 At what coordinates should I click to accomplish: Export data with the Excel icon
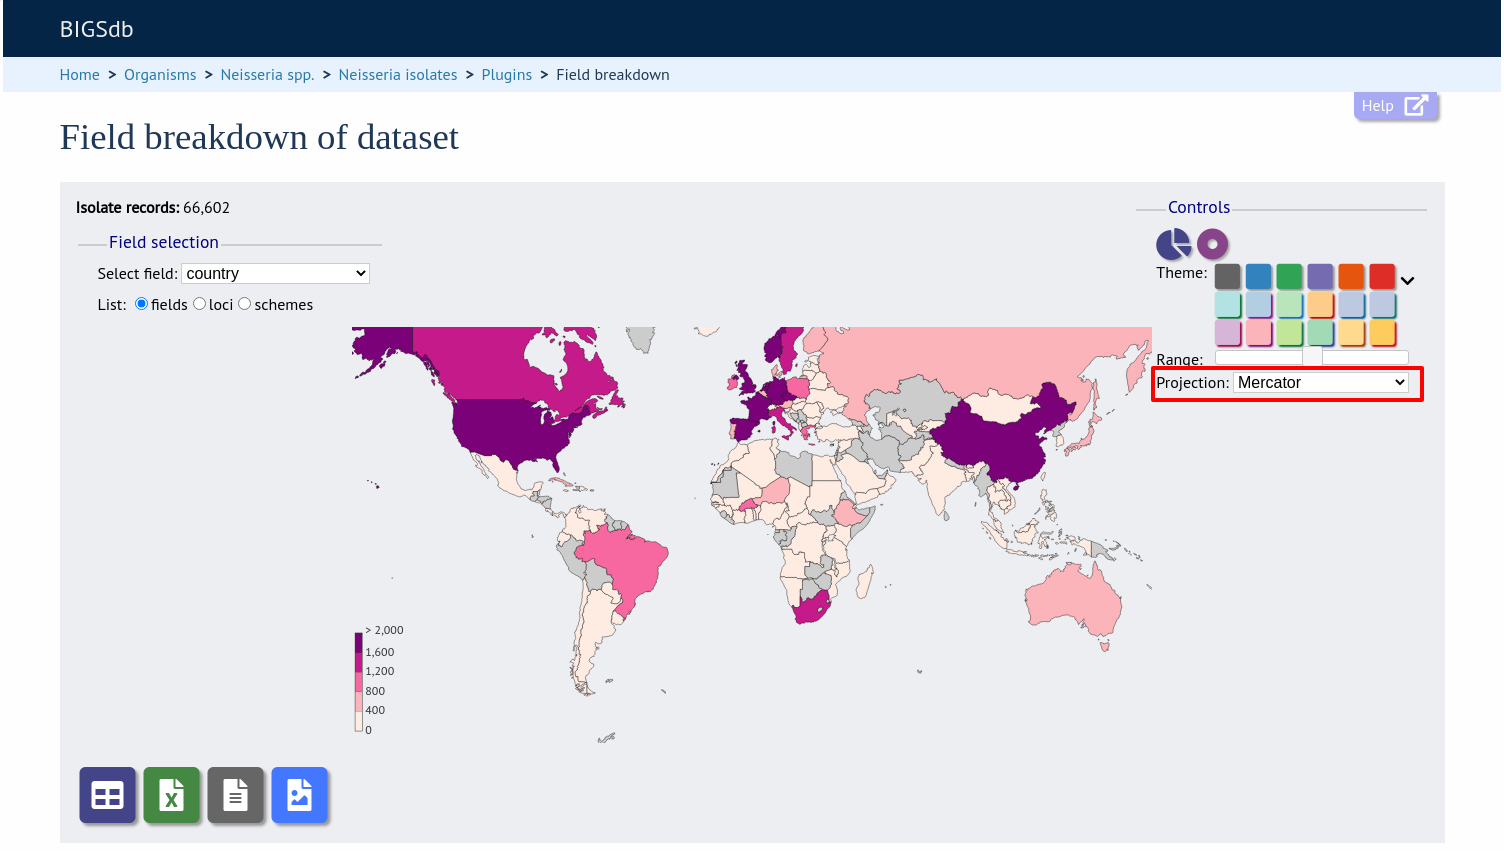point(171,796)
